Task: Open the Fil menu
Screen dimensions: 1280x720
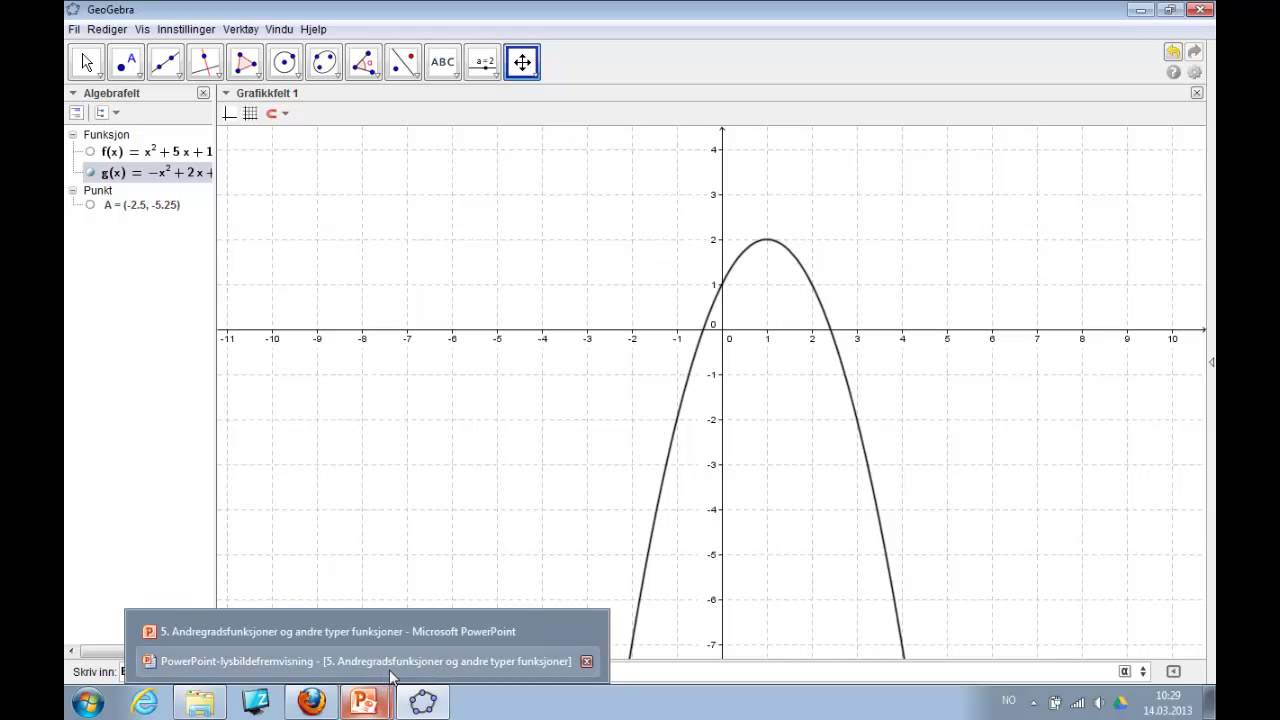Action: 74,30
